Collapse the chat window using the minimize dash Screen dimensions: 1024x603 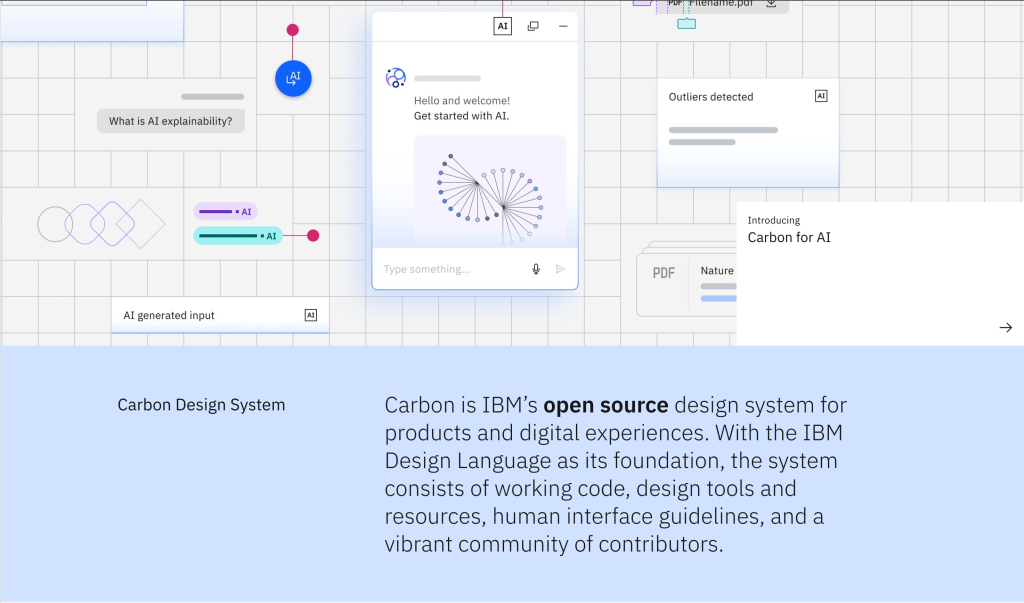click(562, 25)
